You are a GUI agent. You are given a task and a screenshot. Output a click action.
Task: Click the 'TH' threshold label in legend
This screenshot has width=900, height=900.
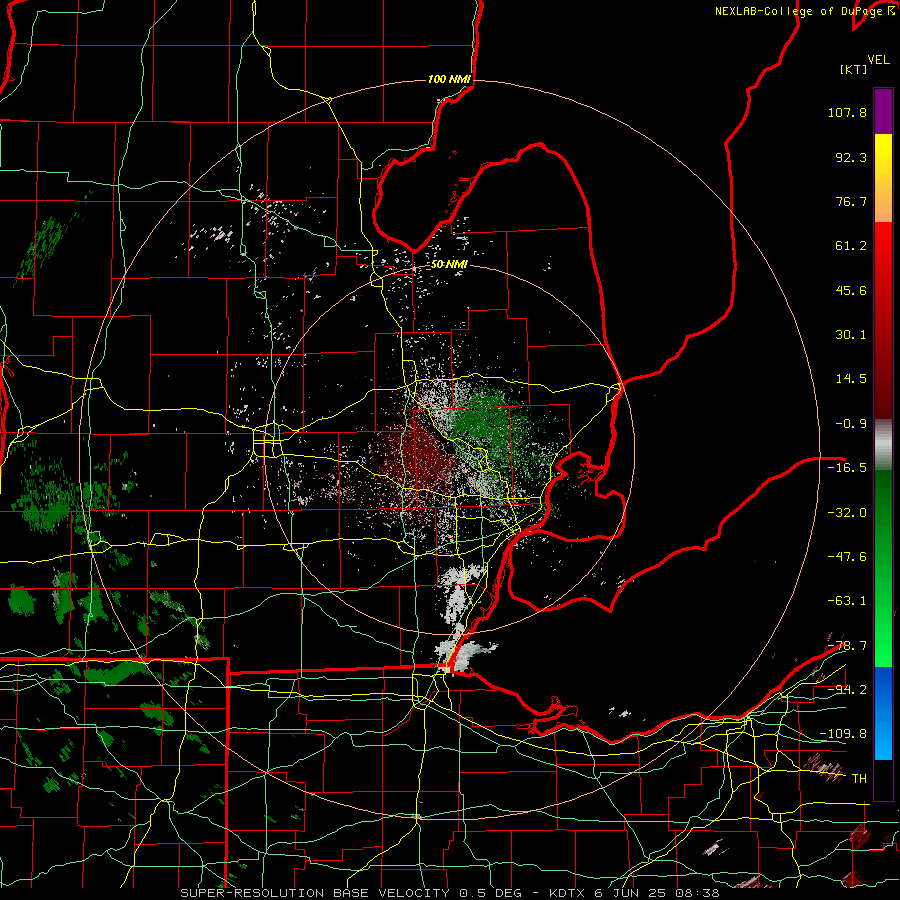(x=859, y=779)
